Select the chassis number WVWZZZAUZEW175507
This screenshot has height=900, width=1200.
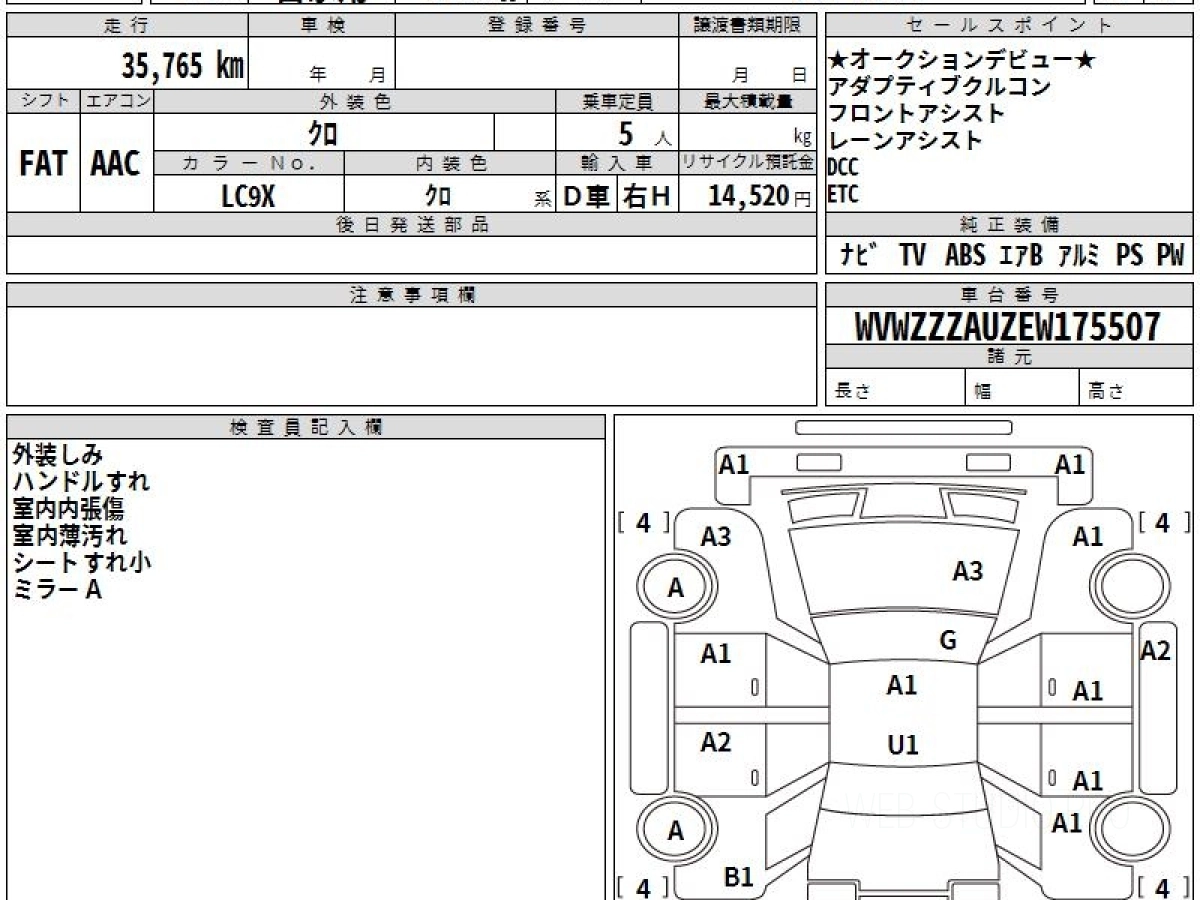tap(1008, 326)
